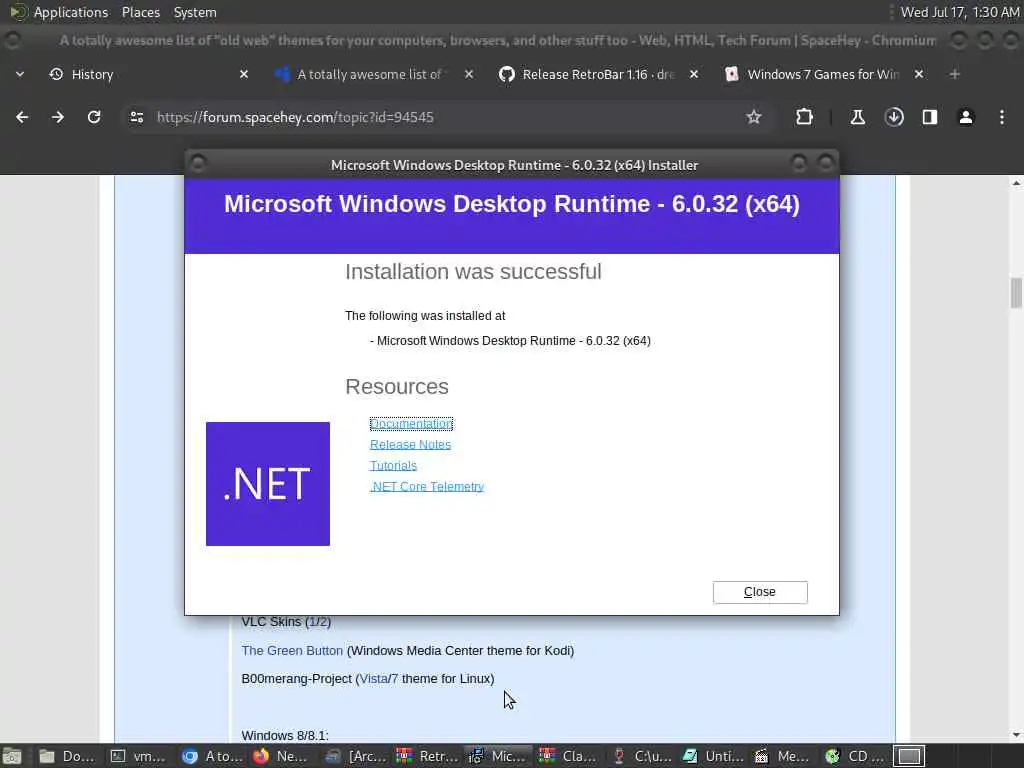Toggle the Chromium side panel

930,117
